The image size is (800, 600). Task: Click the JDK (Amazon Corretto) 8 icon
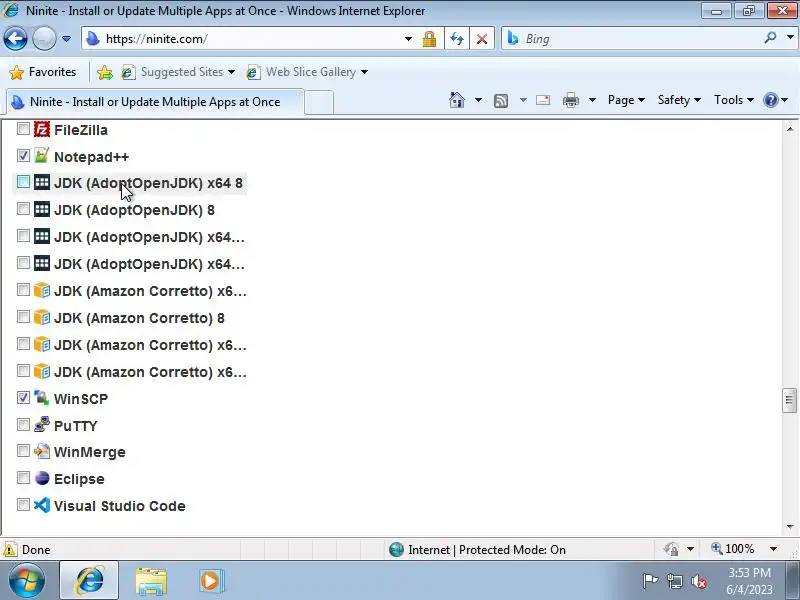pos(42,317)
